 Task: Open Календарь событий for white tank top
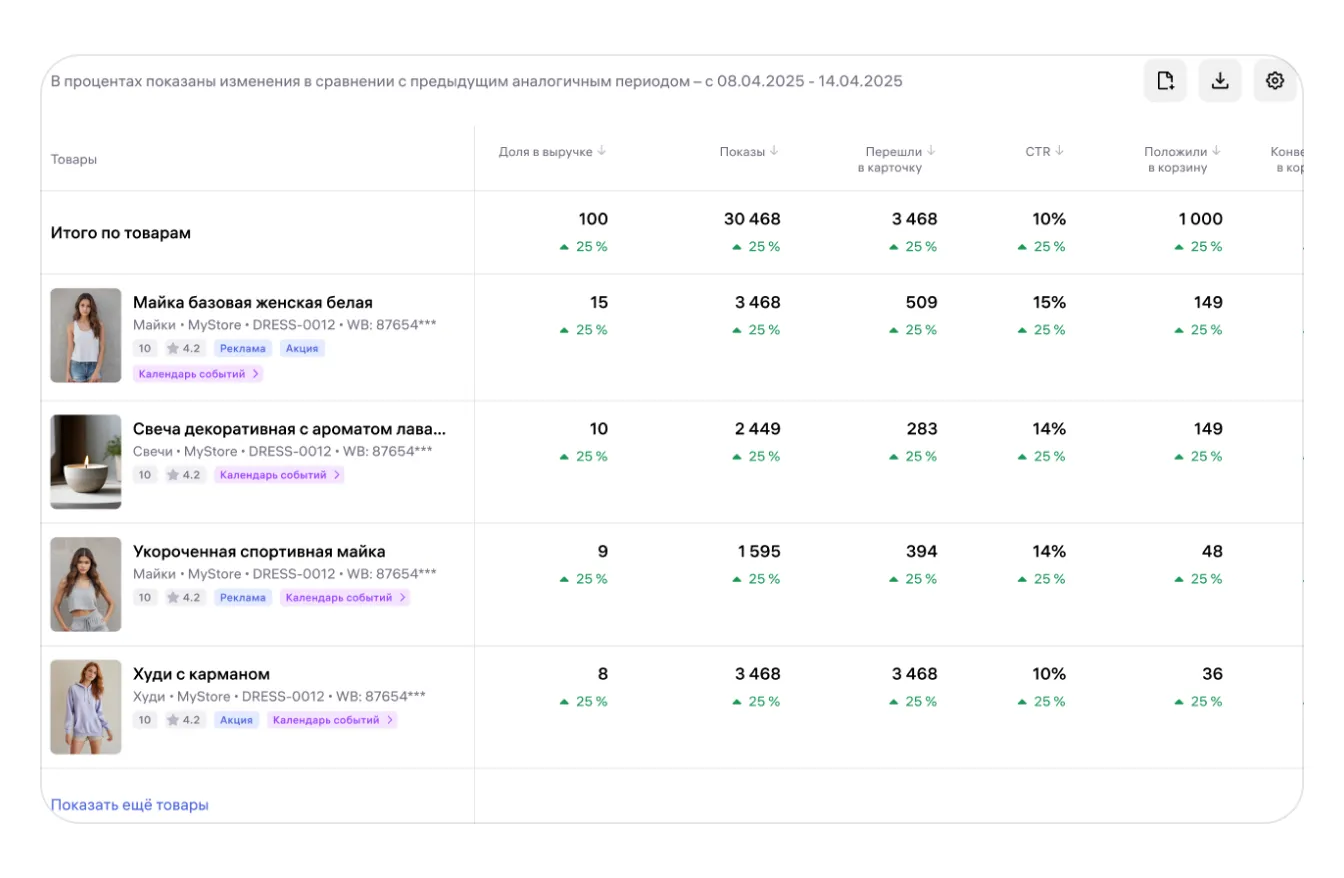198,374
